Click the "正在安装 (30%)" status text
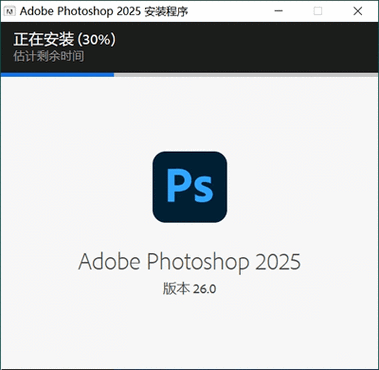 [65, 40]
